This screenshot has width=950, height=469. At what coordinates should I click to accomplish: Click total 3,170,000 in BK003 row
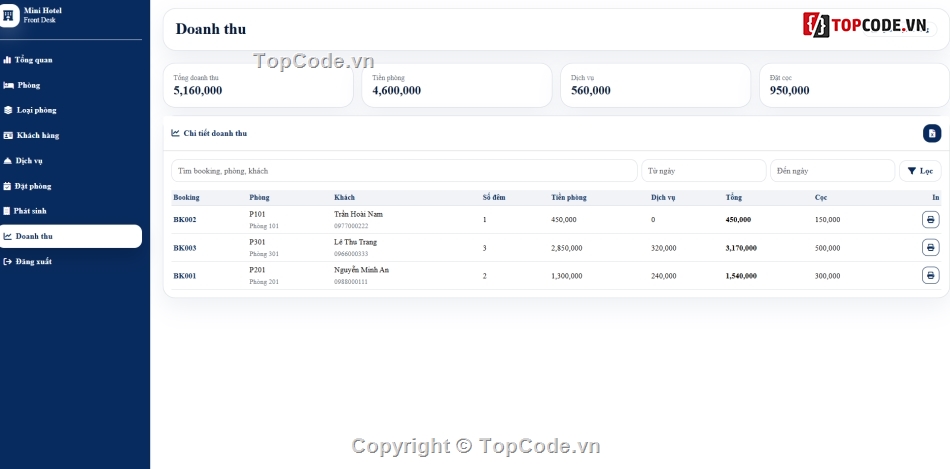coord(741,248)
